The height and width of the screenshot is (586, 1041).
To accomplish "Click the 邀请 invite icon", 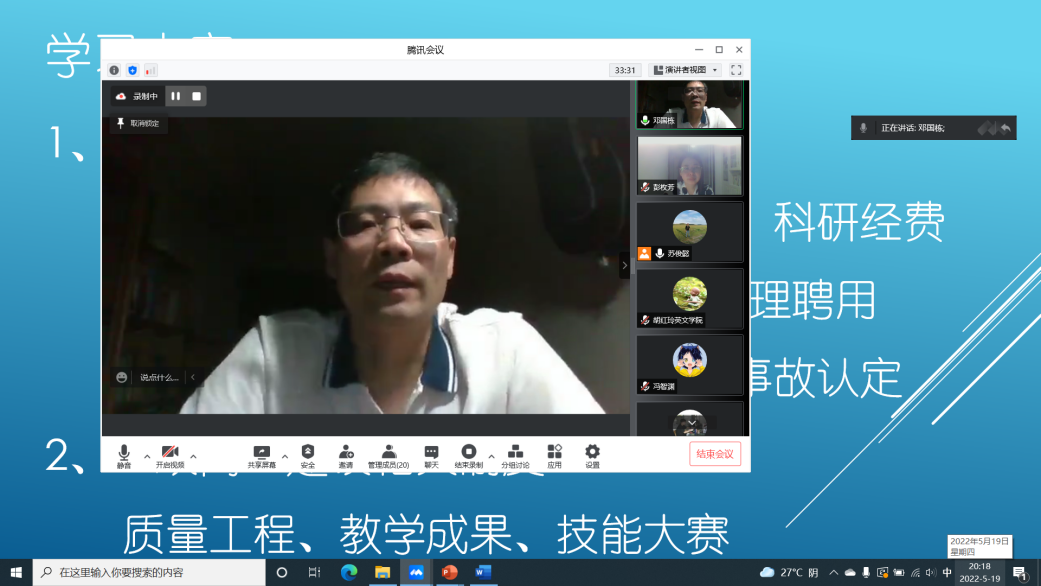I will tap(346, 455).
